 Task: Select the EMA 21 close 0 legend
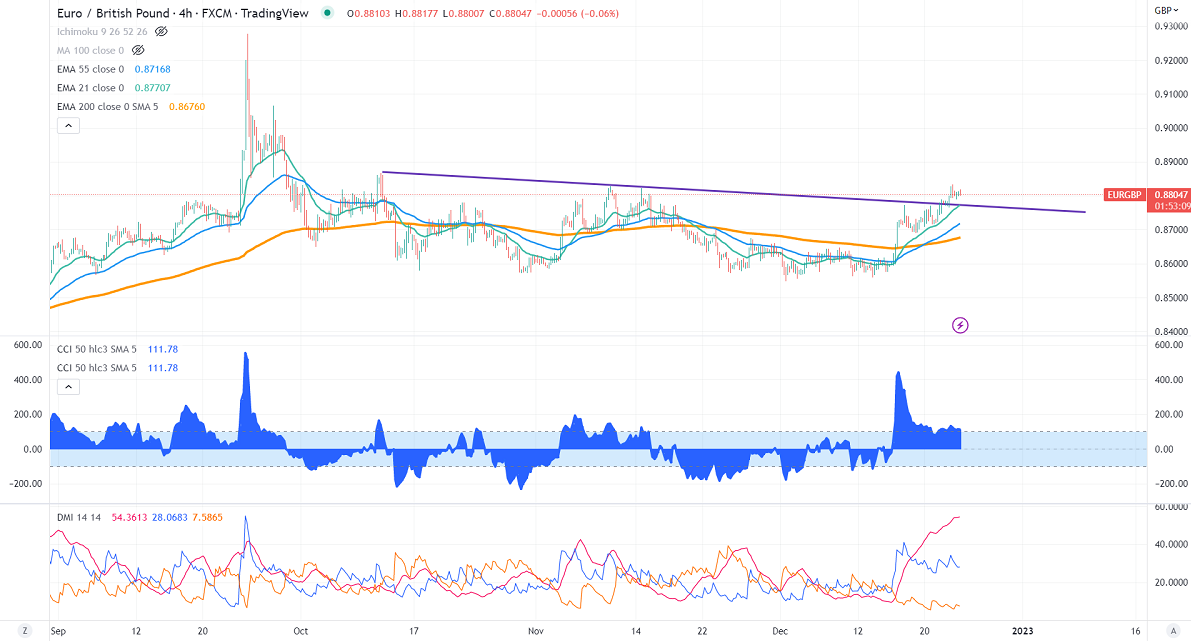coord(90,88)
